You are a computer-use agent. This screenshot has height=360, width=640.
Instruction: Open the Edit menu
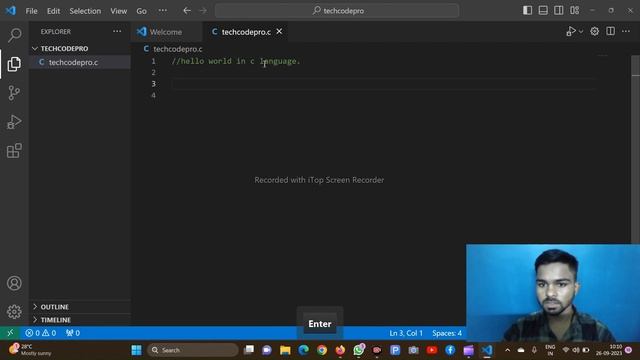[53, 11]
